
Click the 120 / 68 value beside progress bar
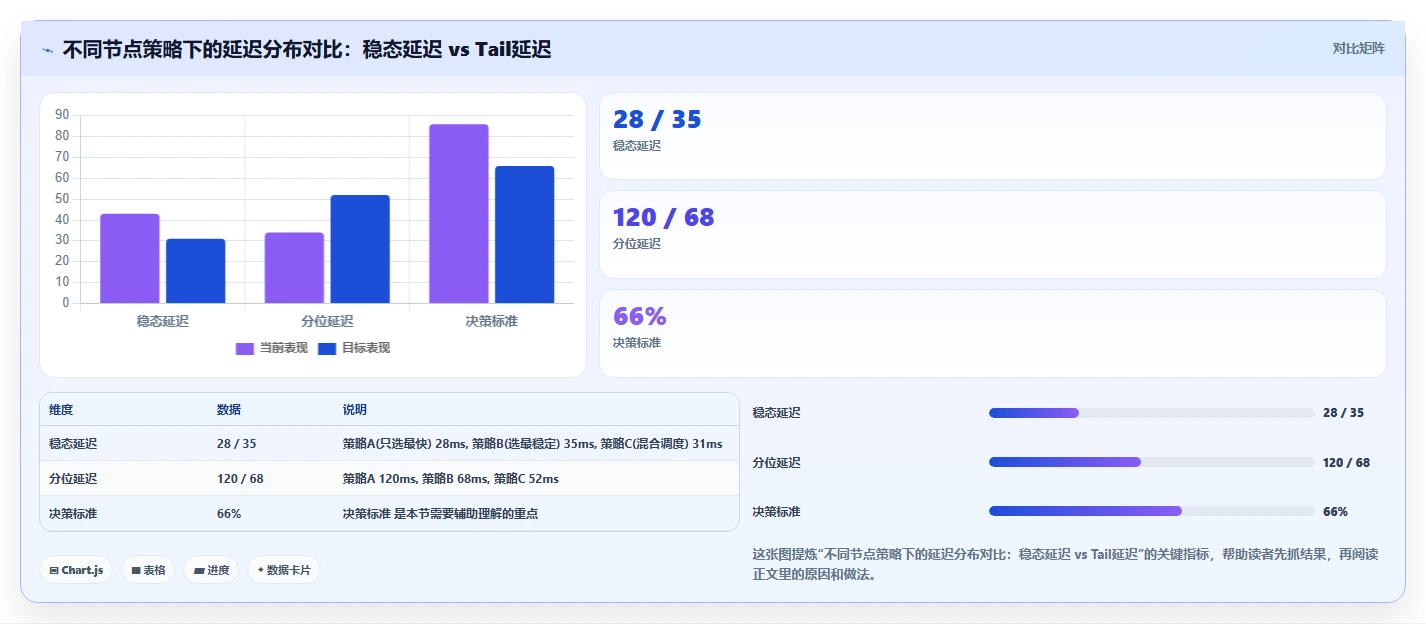[x=1346, y=463]
